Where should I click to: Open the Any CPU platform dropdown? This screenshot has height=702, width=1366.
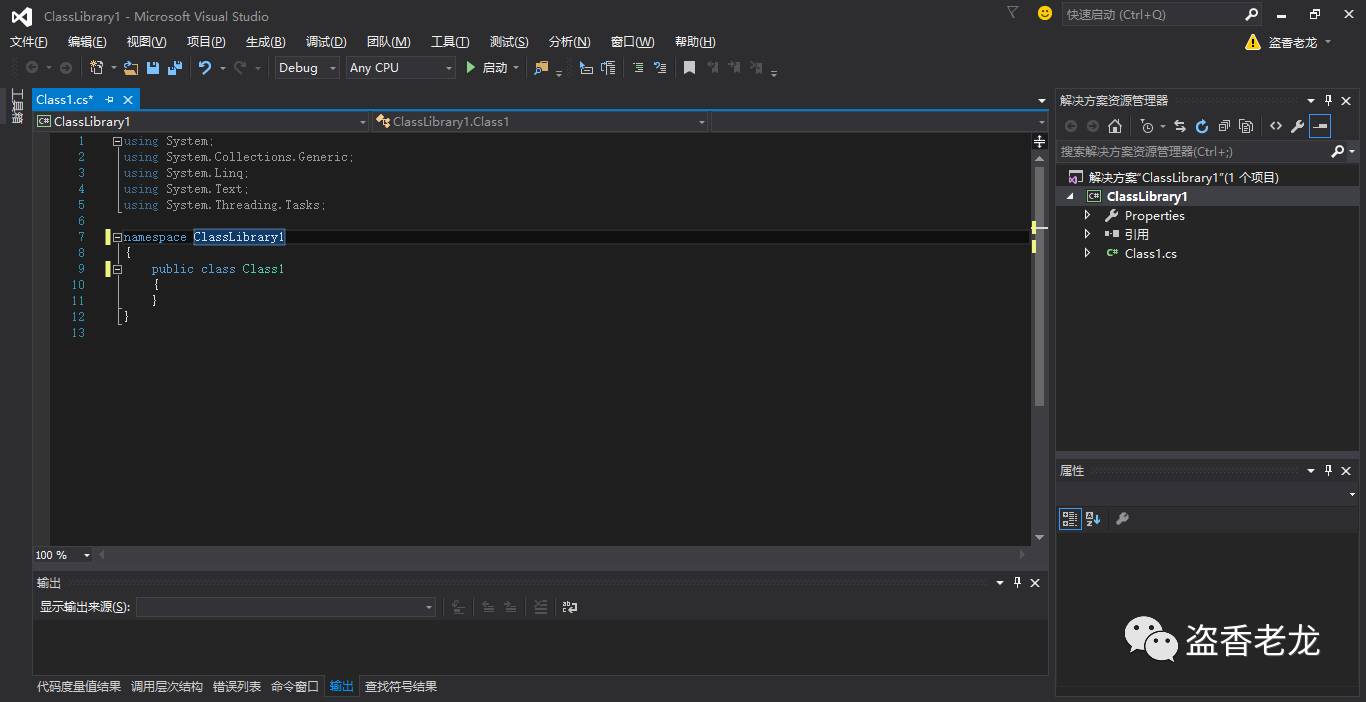[x=400, y=68]
